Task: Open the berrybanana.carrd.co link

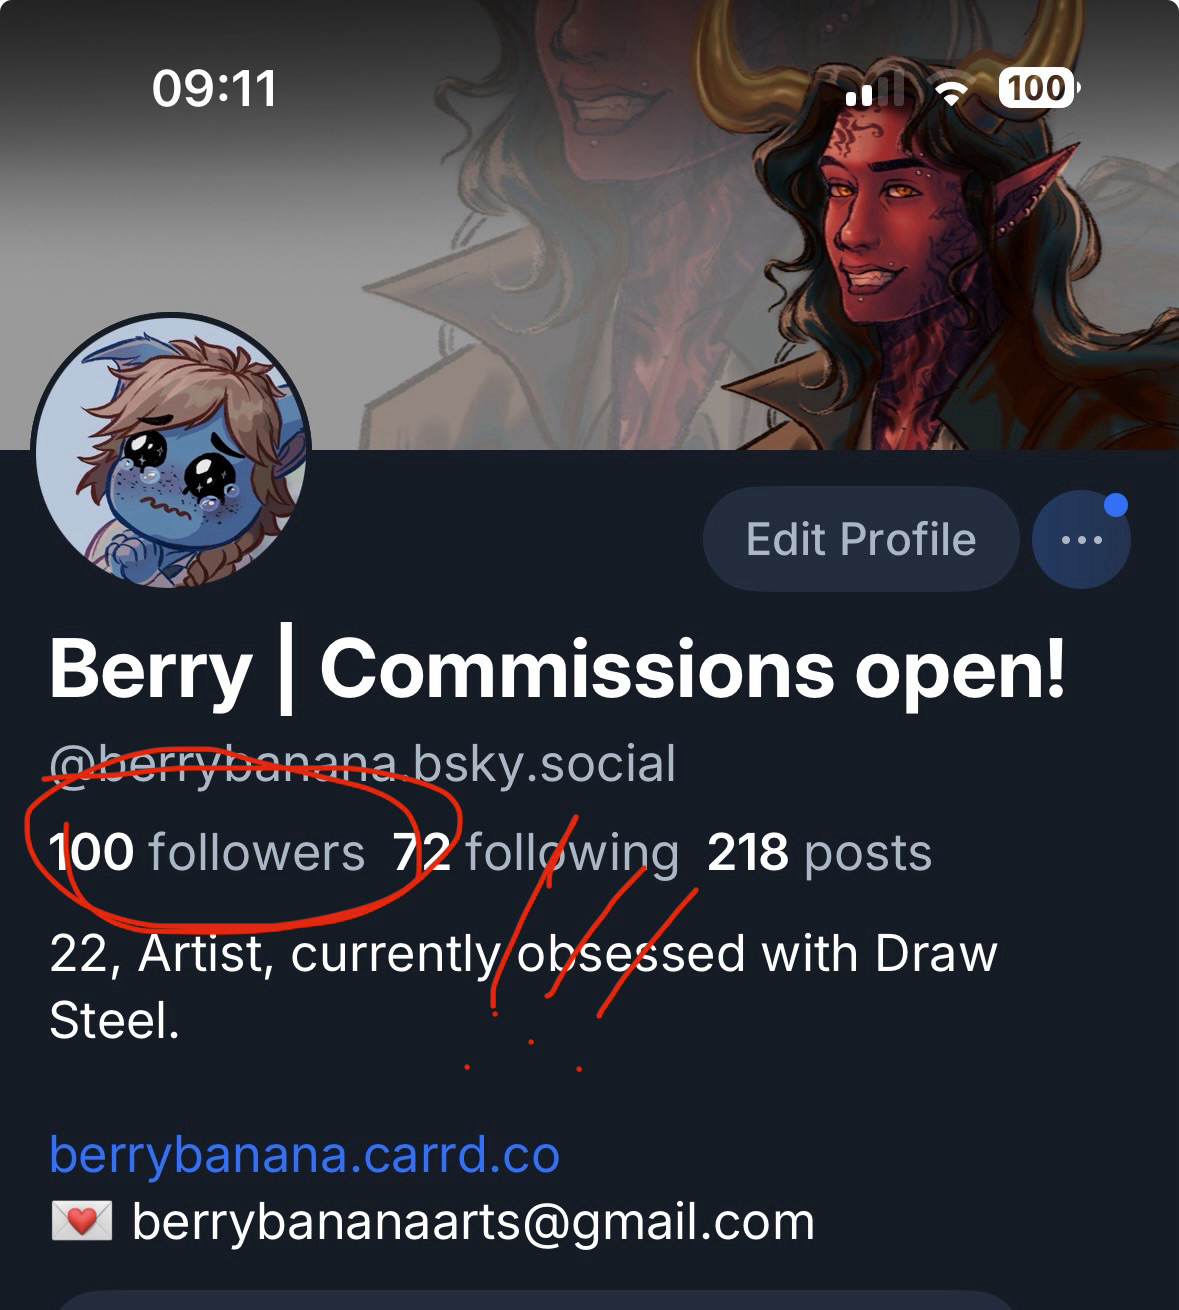Action: [304, 1154]
